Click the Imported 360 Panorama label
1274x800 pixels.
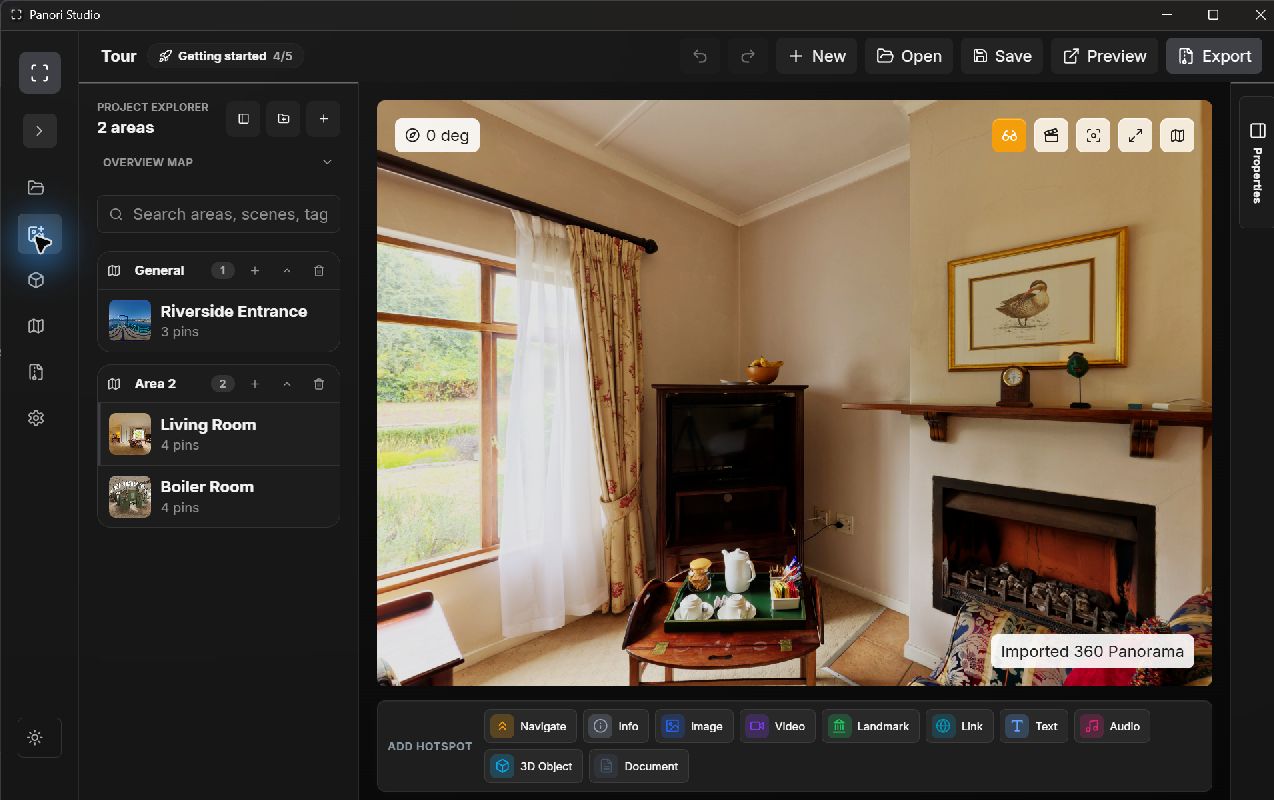pos(1092,651)
